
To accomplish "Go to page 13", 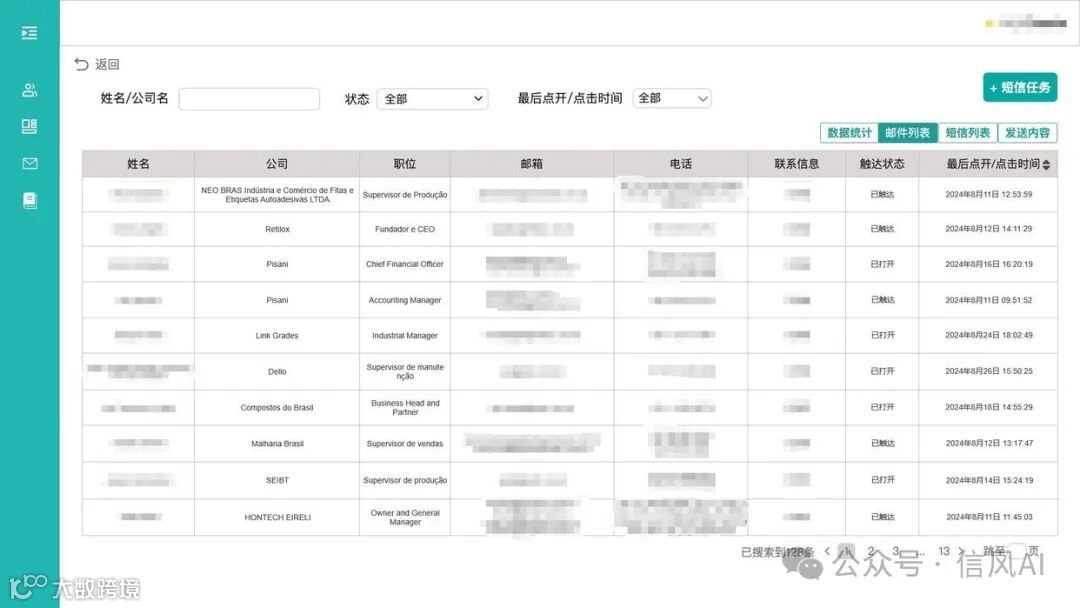I will (944, 551).
